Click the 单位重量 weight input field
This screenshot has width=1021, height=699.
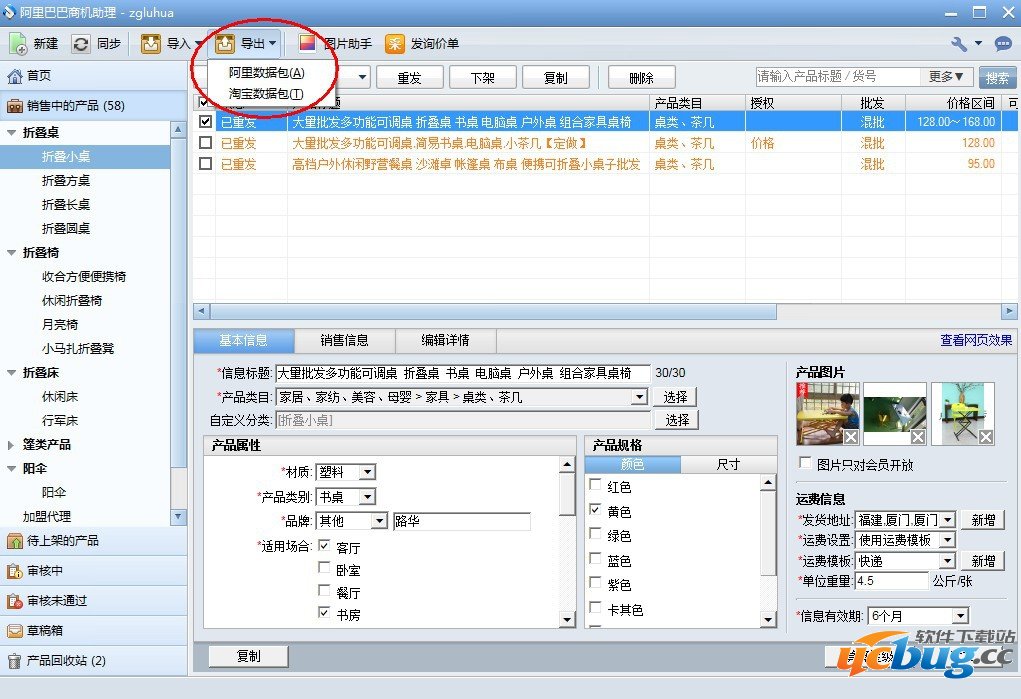click(891, 580)
